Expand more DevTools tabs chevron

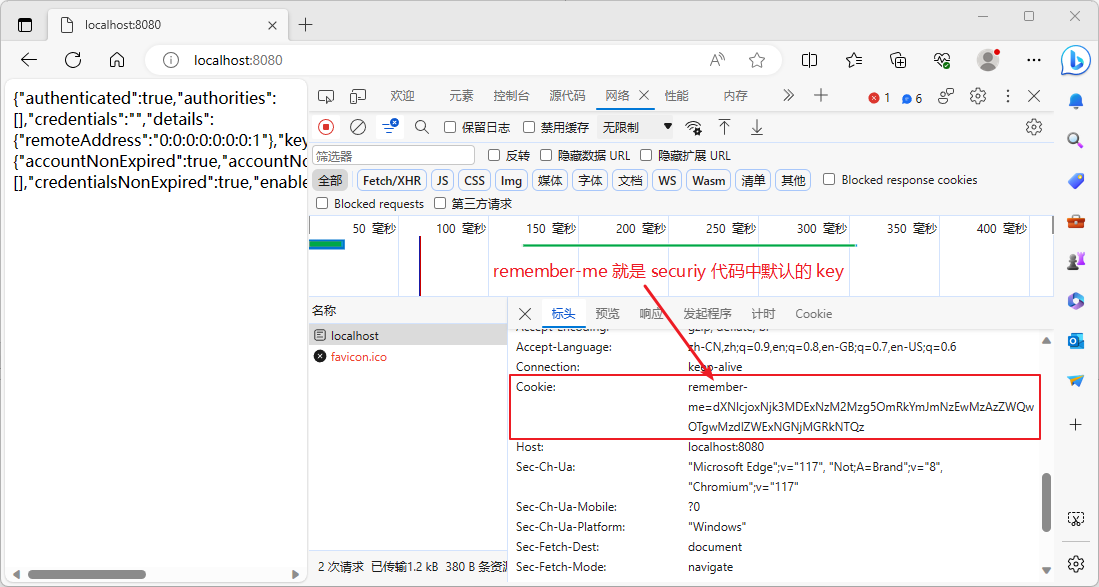point(789,96)
